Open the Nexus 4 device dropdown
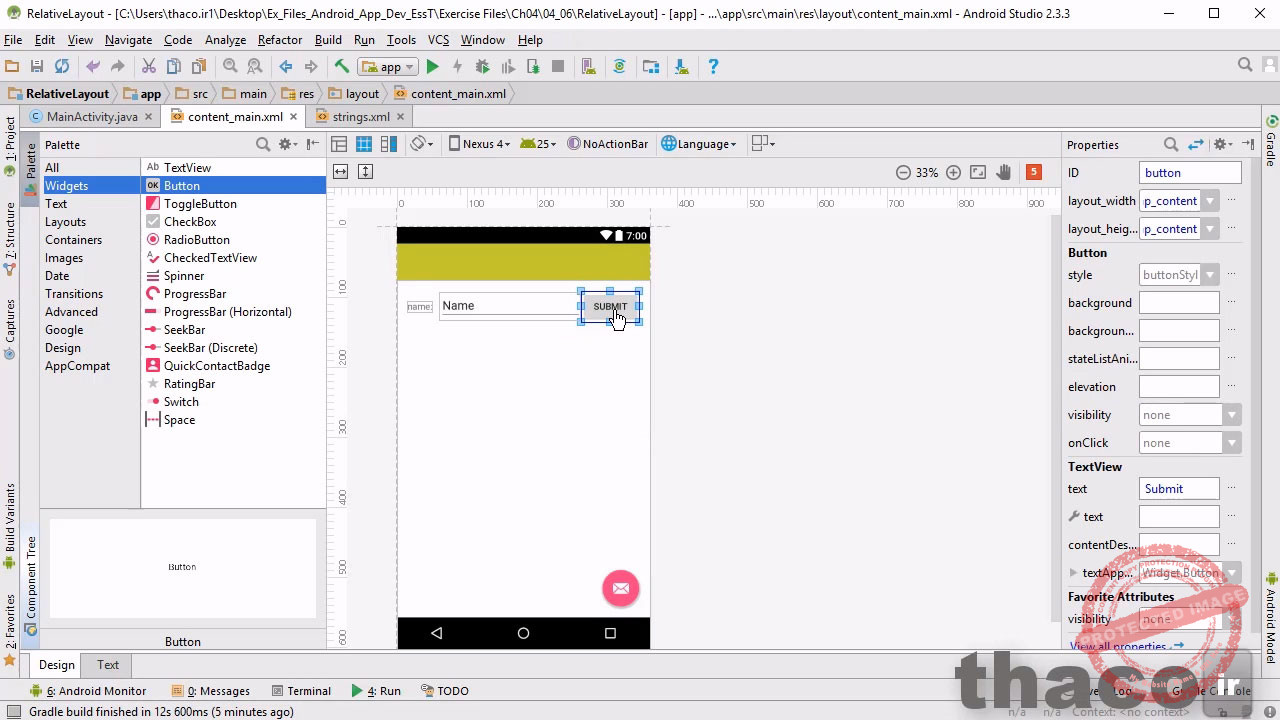The image size is (1280, 720). pyautogui.click(x=480, y=144)
